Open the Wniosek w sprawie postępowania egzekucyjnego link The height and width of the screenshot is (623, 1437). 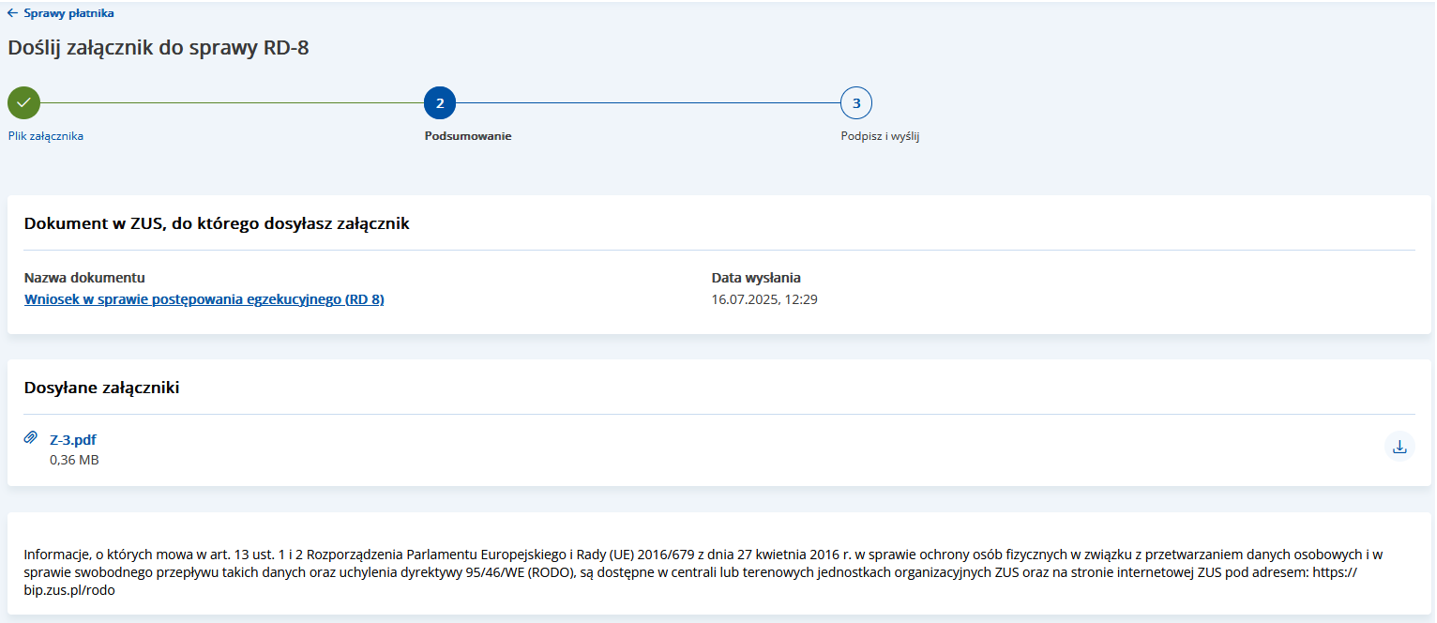pos(204,299)
